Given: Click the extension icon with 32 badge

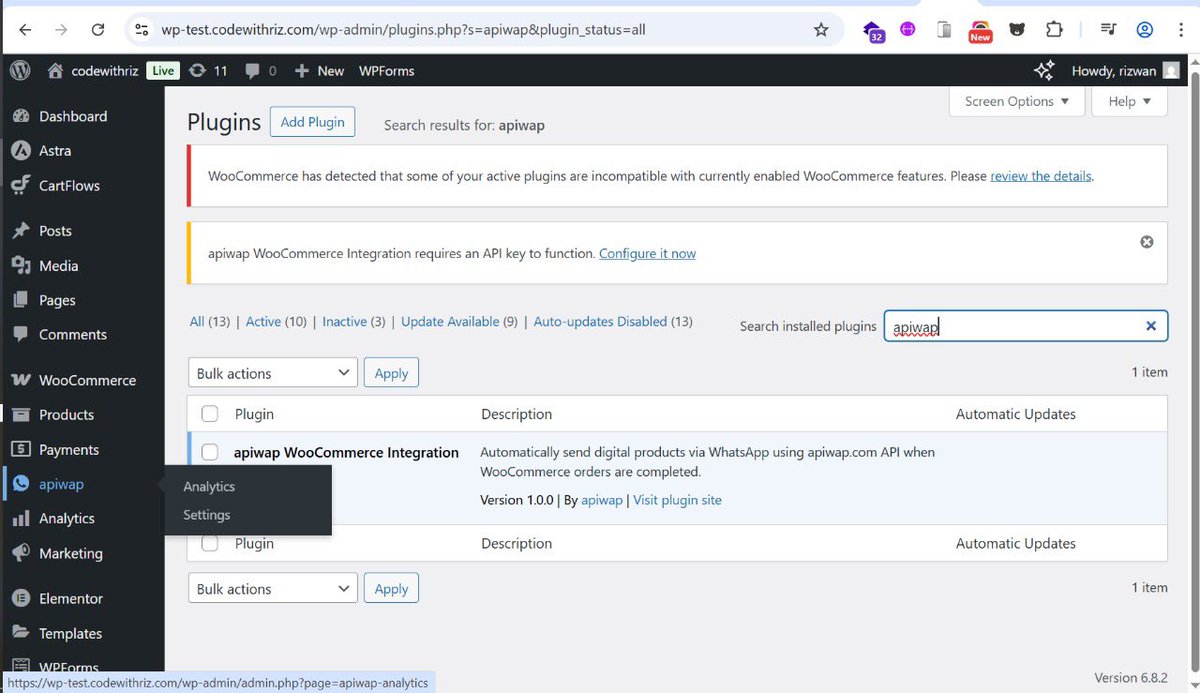Looking at the screenshot, I should tap(873, 31).
